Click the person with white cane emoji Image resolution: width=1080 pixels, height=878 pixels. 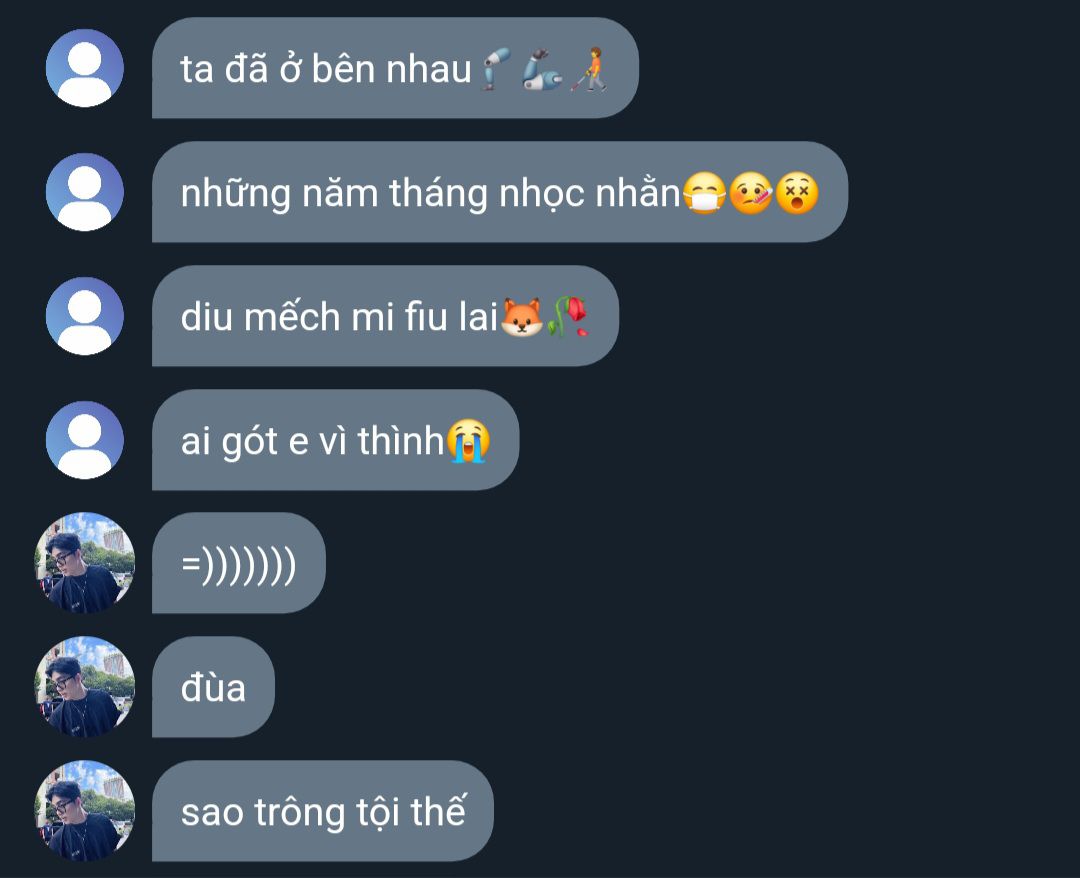click(590, 69)
